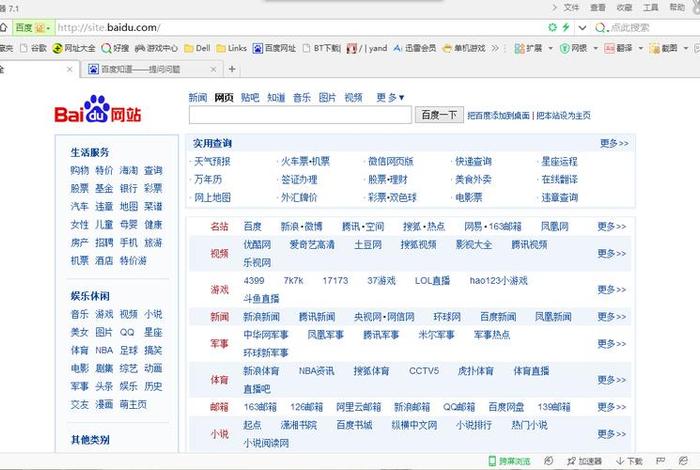Click the 百度一下 search button

pyautogui.click(x=439, y=115)
